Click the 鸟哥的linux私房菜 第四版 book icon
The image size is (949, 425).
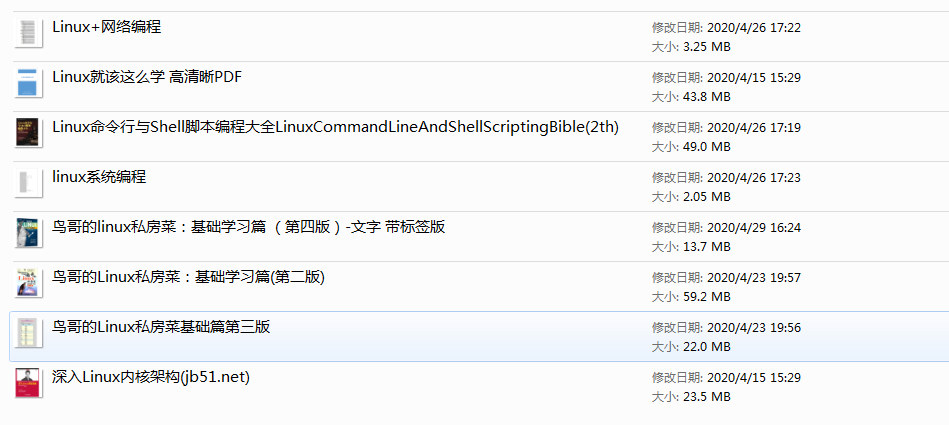28,233
